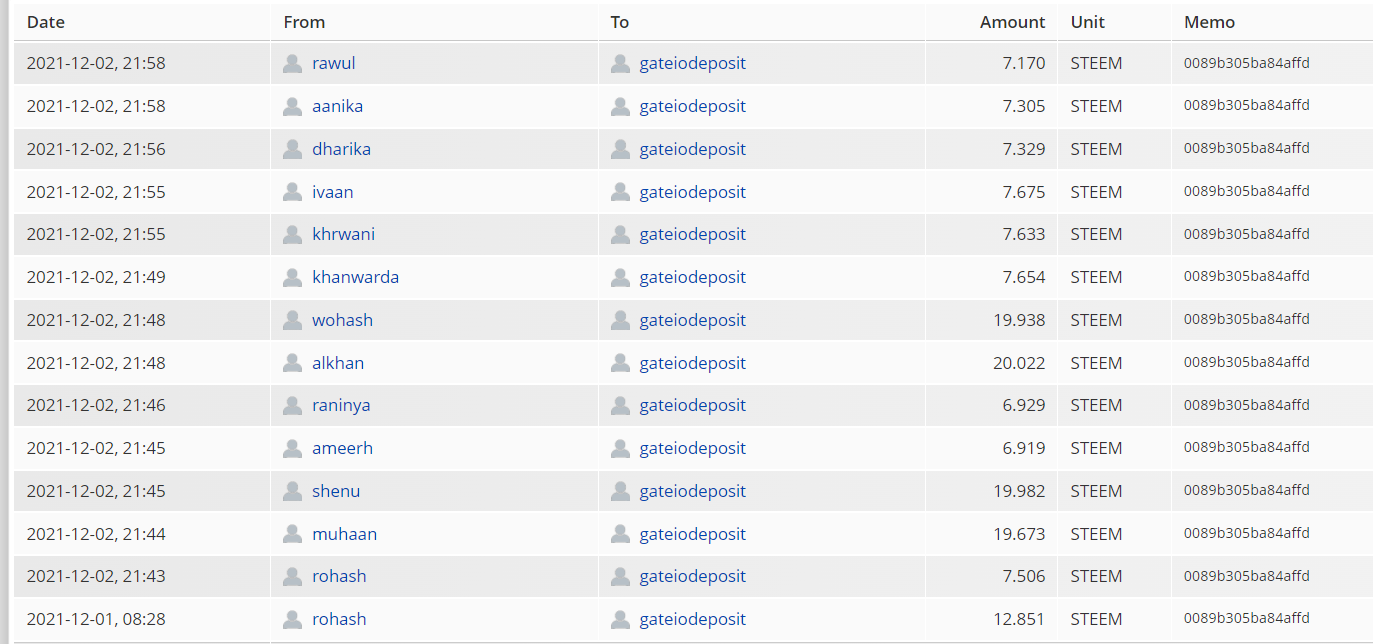This screenshot has height=644, width=1373.
Task: Click the avatar icon beside rawul
Action: (x=292, y=64)
